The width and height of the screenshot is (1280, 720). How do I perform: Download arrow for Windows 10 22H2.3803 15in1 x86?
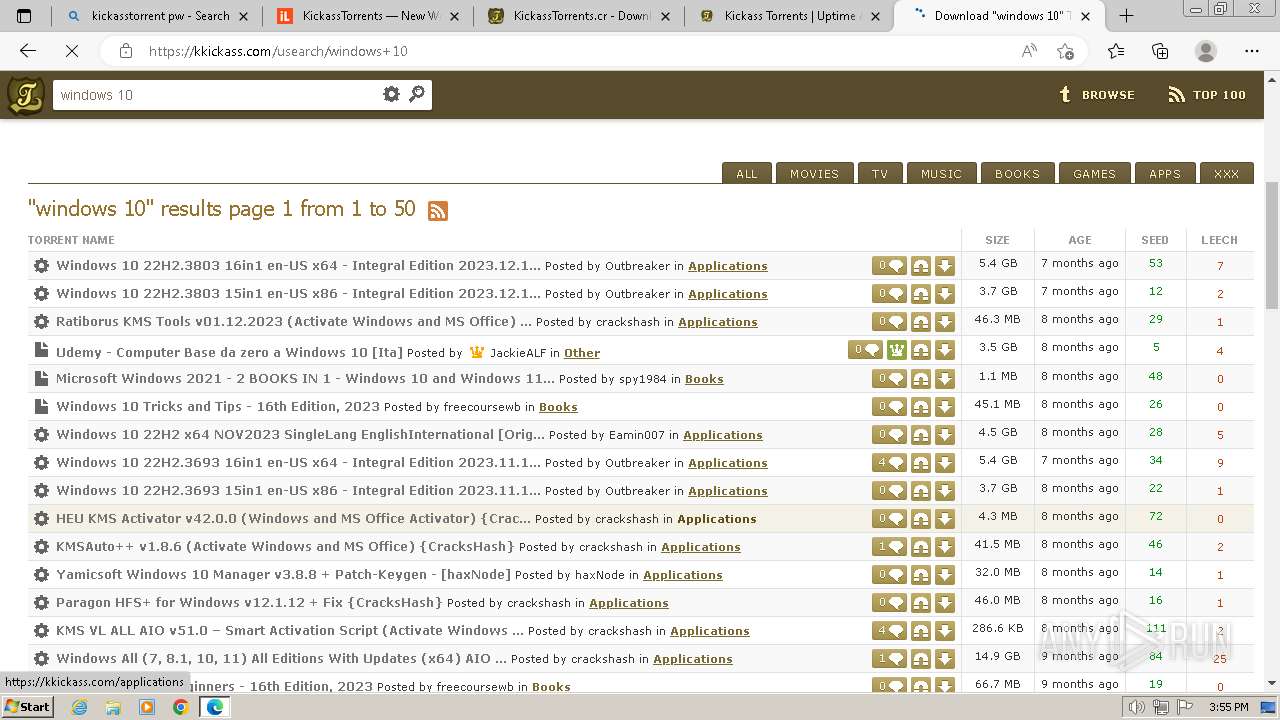point(945,294)
